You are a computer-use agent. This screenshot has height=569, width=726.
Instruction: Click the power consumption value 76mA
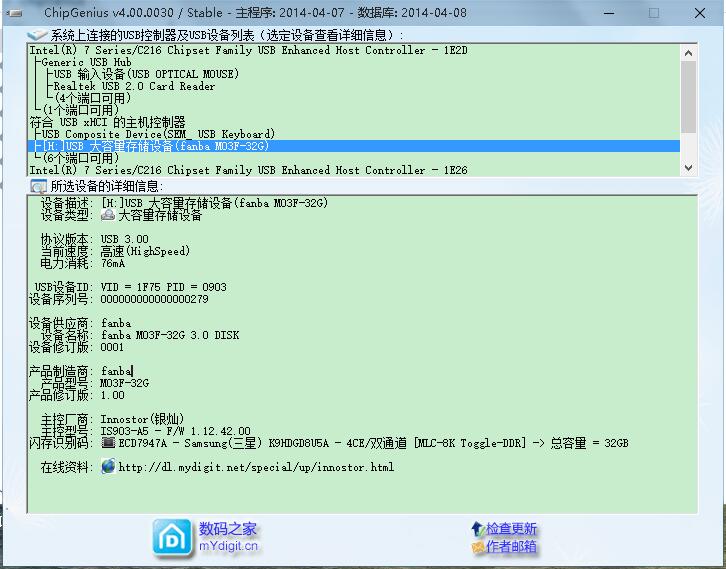[113, 263]
